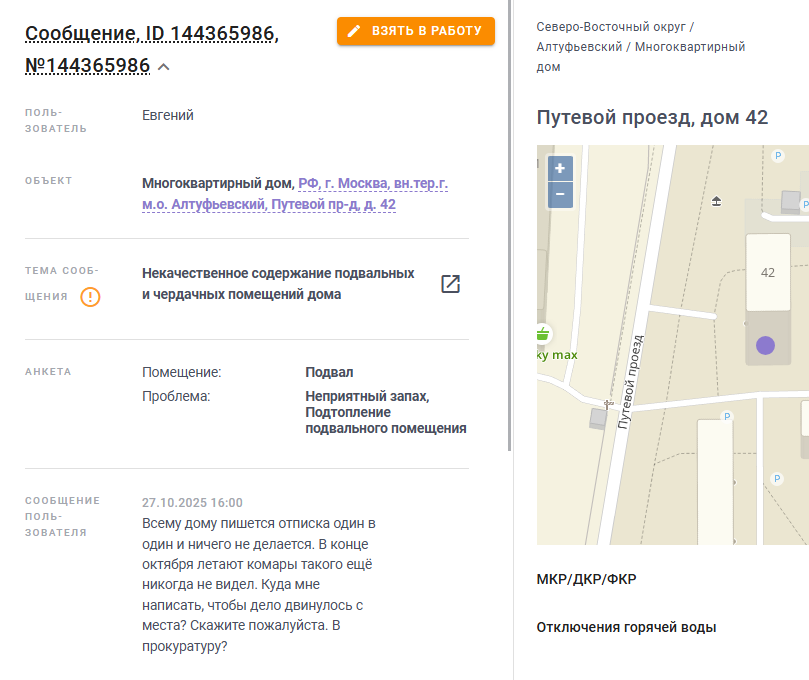The width and height of the screenshot is (809, 680).
Task: Click the purple location marker on map
Action: pos(765,345)
